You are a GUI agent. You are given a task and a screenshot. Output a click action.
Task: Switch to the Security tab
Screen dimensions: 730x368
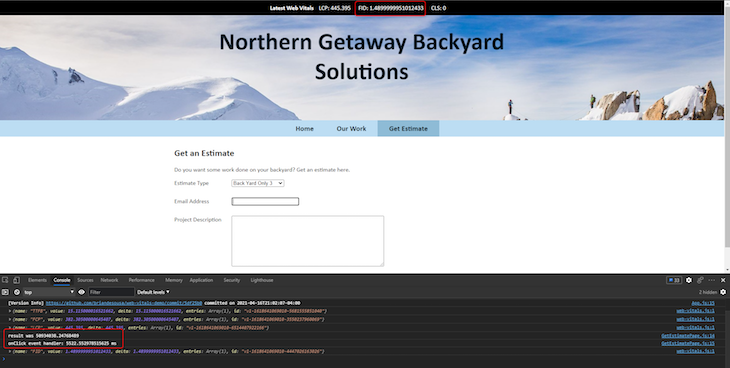(231, 280)
